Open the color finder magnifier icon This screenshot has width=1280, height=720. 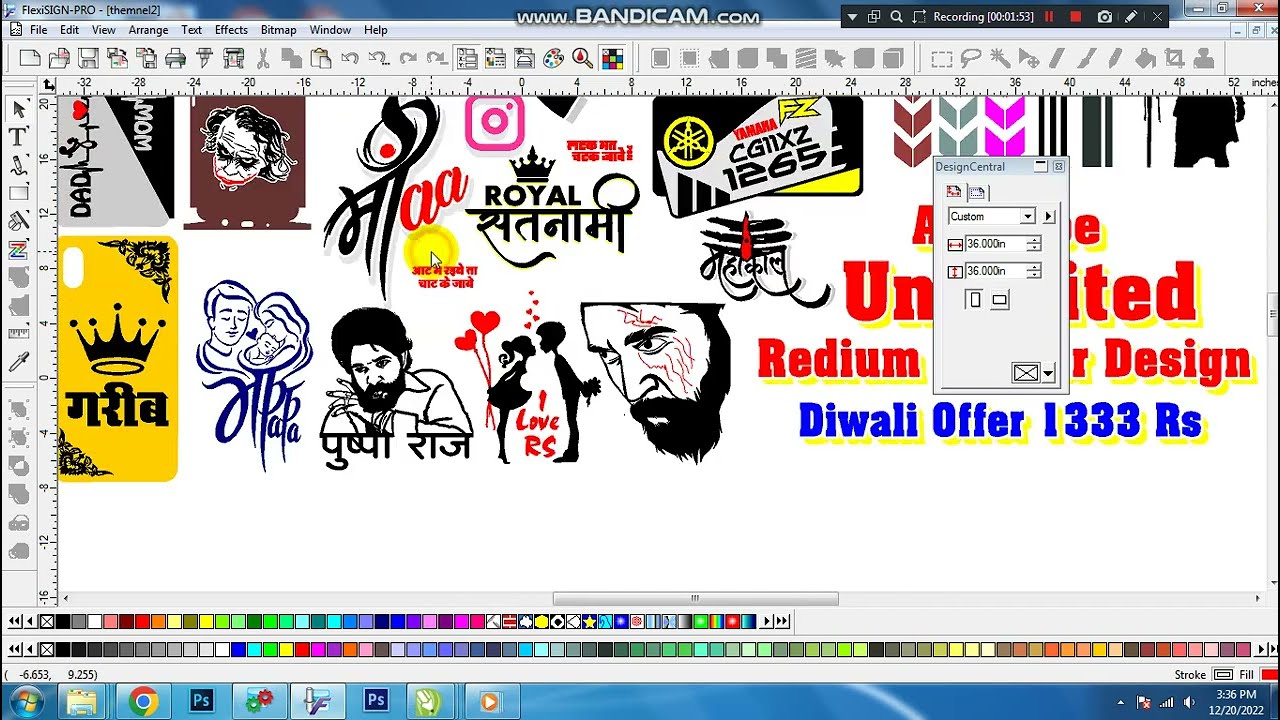click(x=582, y=58)
